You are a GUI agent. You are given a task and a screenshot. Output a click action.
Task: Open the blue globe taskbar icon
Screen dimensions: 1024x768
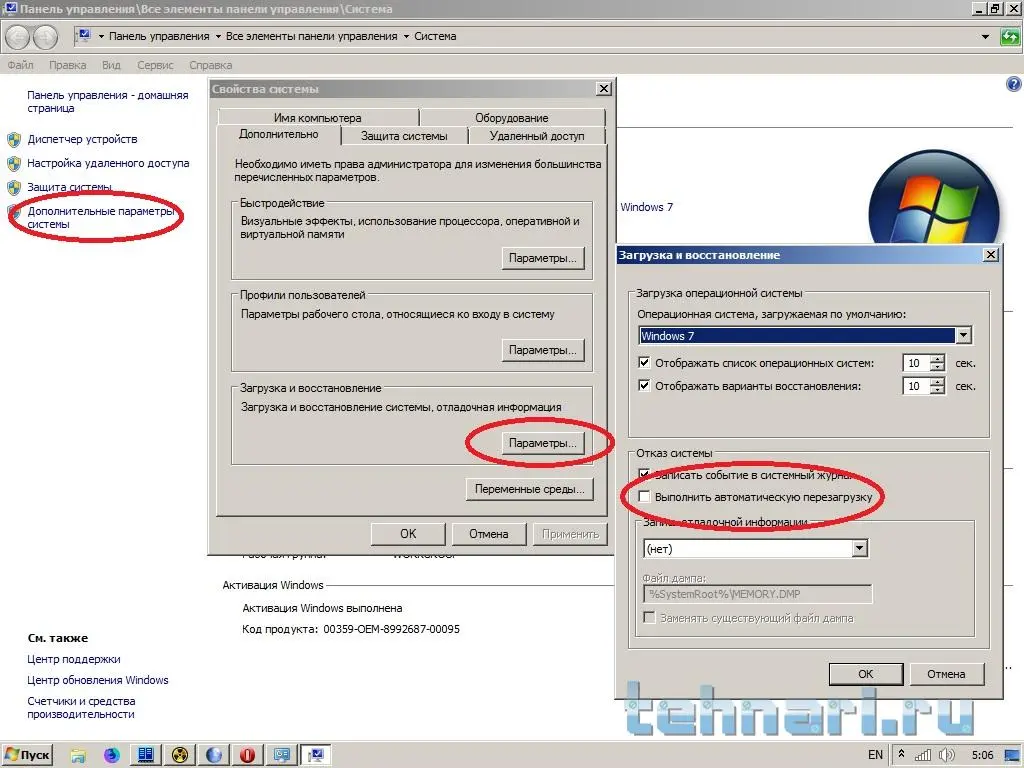(x=214, y=755)
